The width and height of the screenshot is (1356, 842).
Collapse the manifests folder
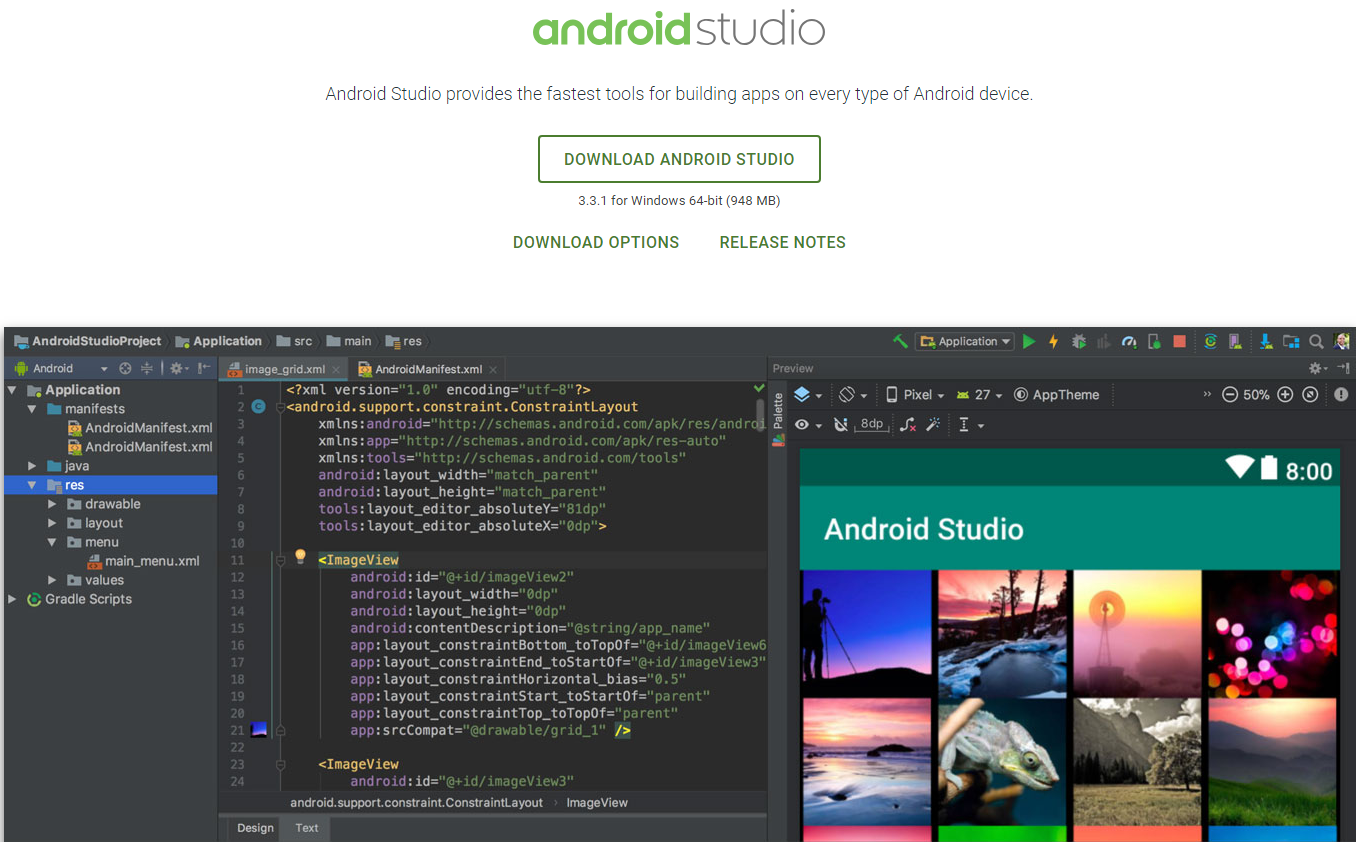(32, 409)
